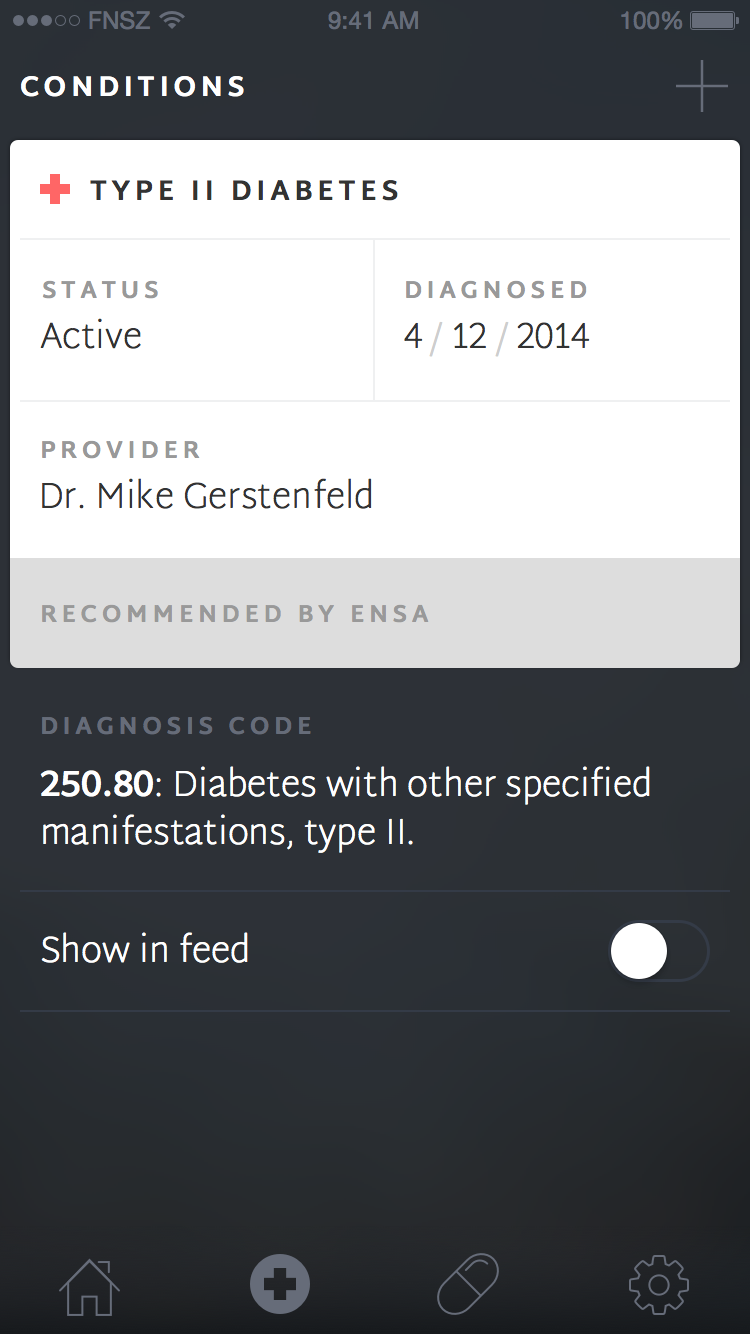
Task: Tap the red cross condition icon
Action: coord(55,190)
